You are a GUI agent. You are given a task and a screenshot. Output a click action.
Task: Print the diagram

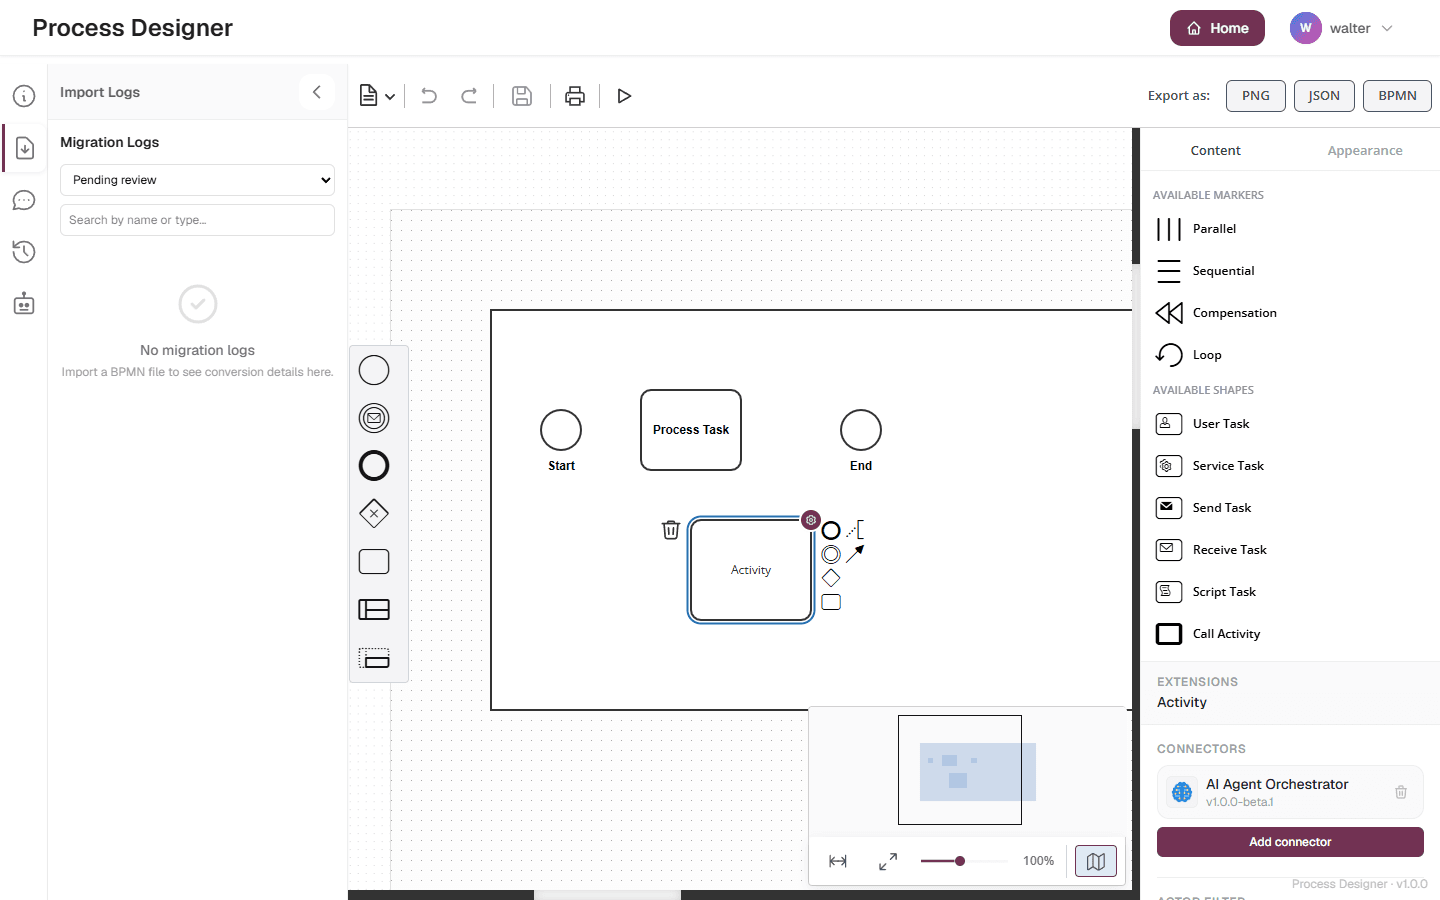click(x=575, y=96)
